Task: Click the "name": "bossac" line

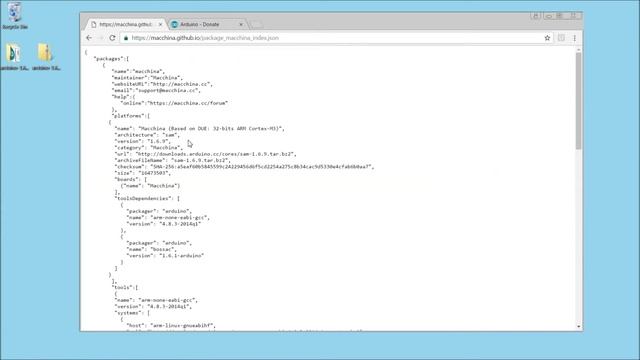Action: coord(151,249)
